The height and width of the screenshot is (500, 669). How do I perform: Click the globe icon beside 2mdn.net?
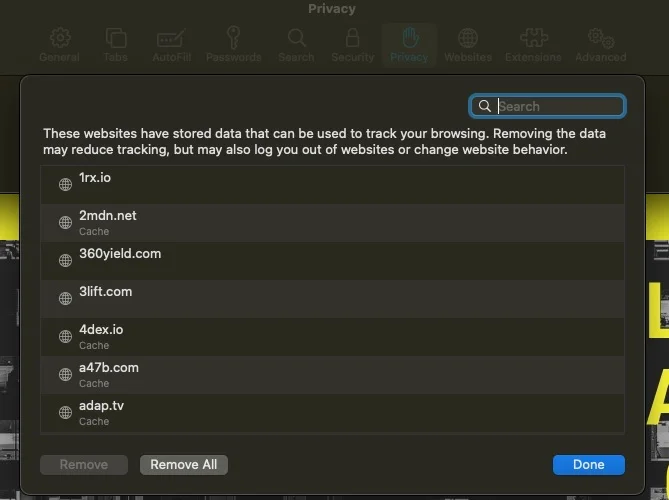65,222
